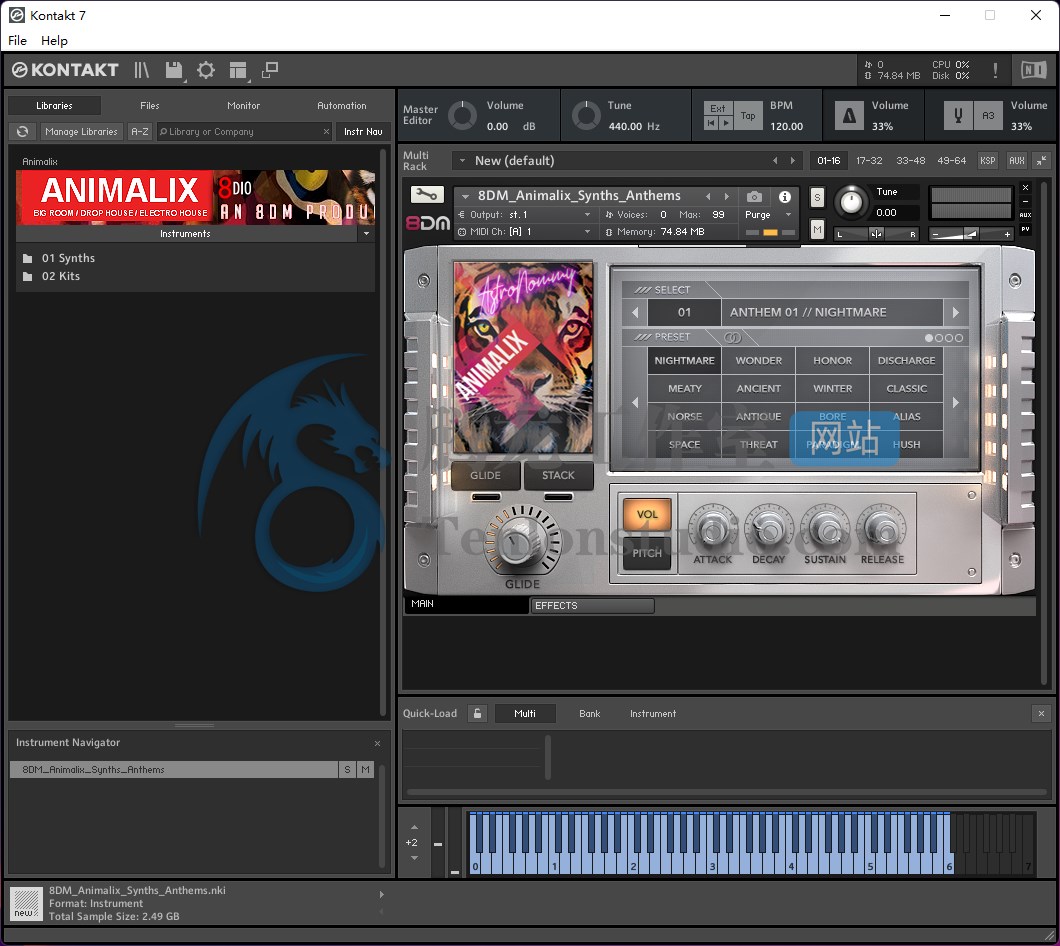
Task: Switch to the Files tab
Action: (149, 105)
